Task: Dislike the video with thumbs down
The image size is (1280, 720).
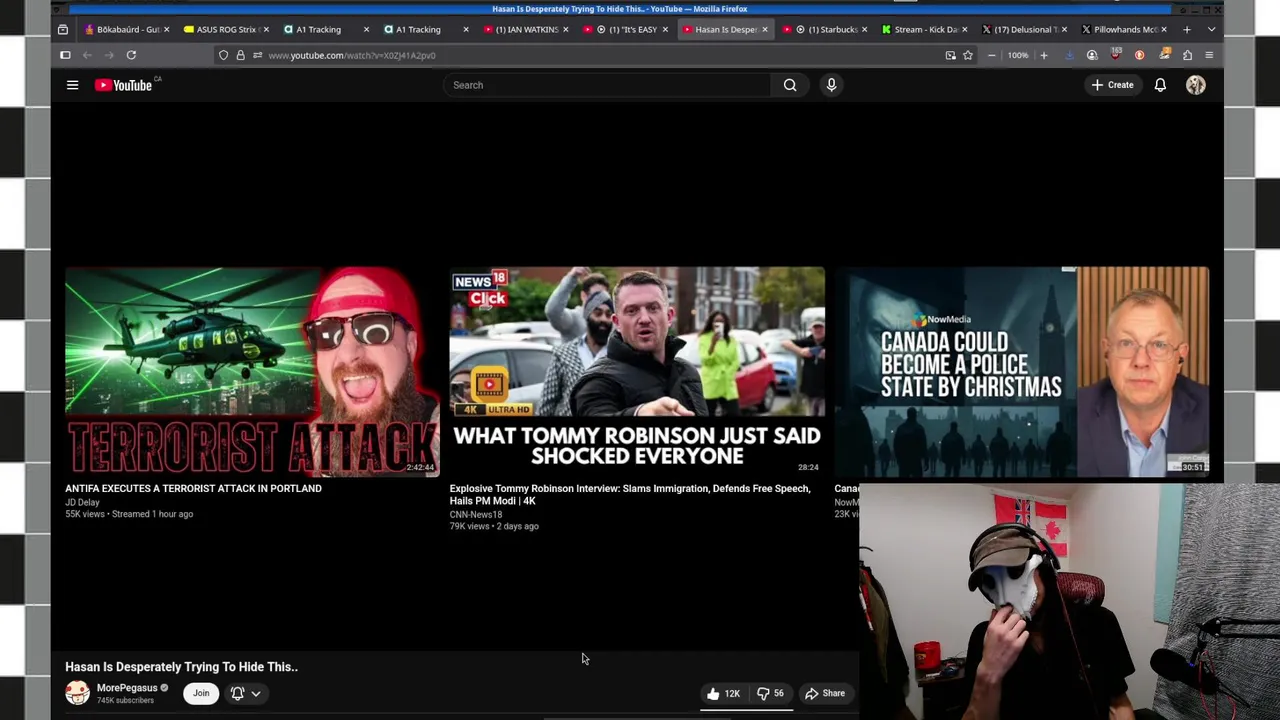Action: (770, 693)
